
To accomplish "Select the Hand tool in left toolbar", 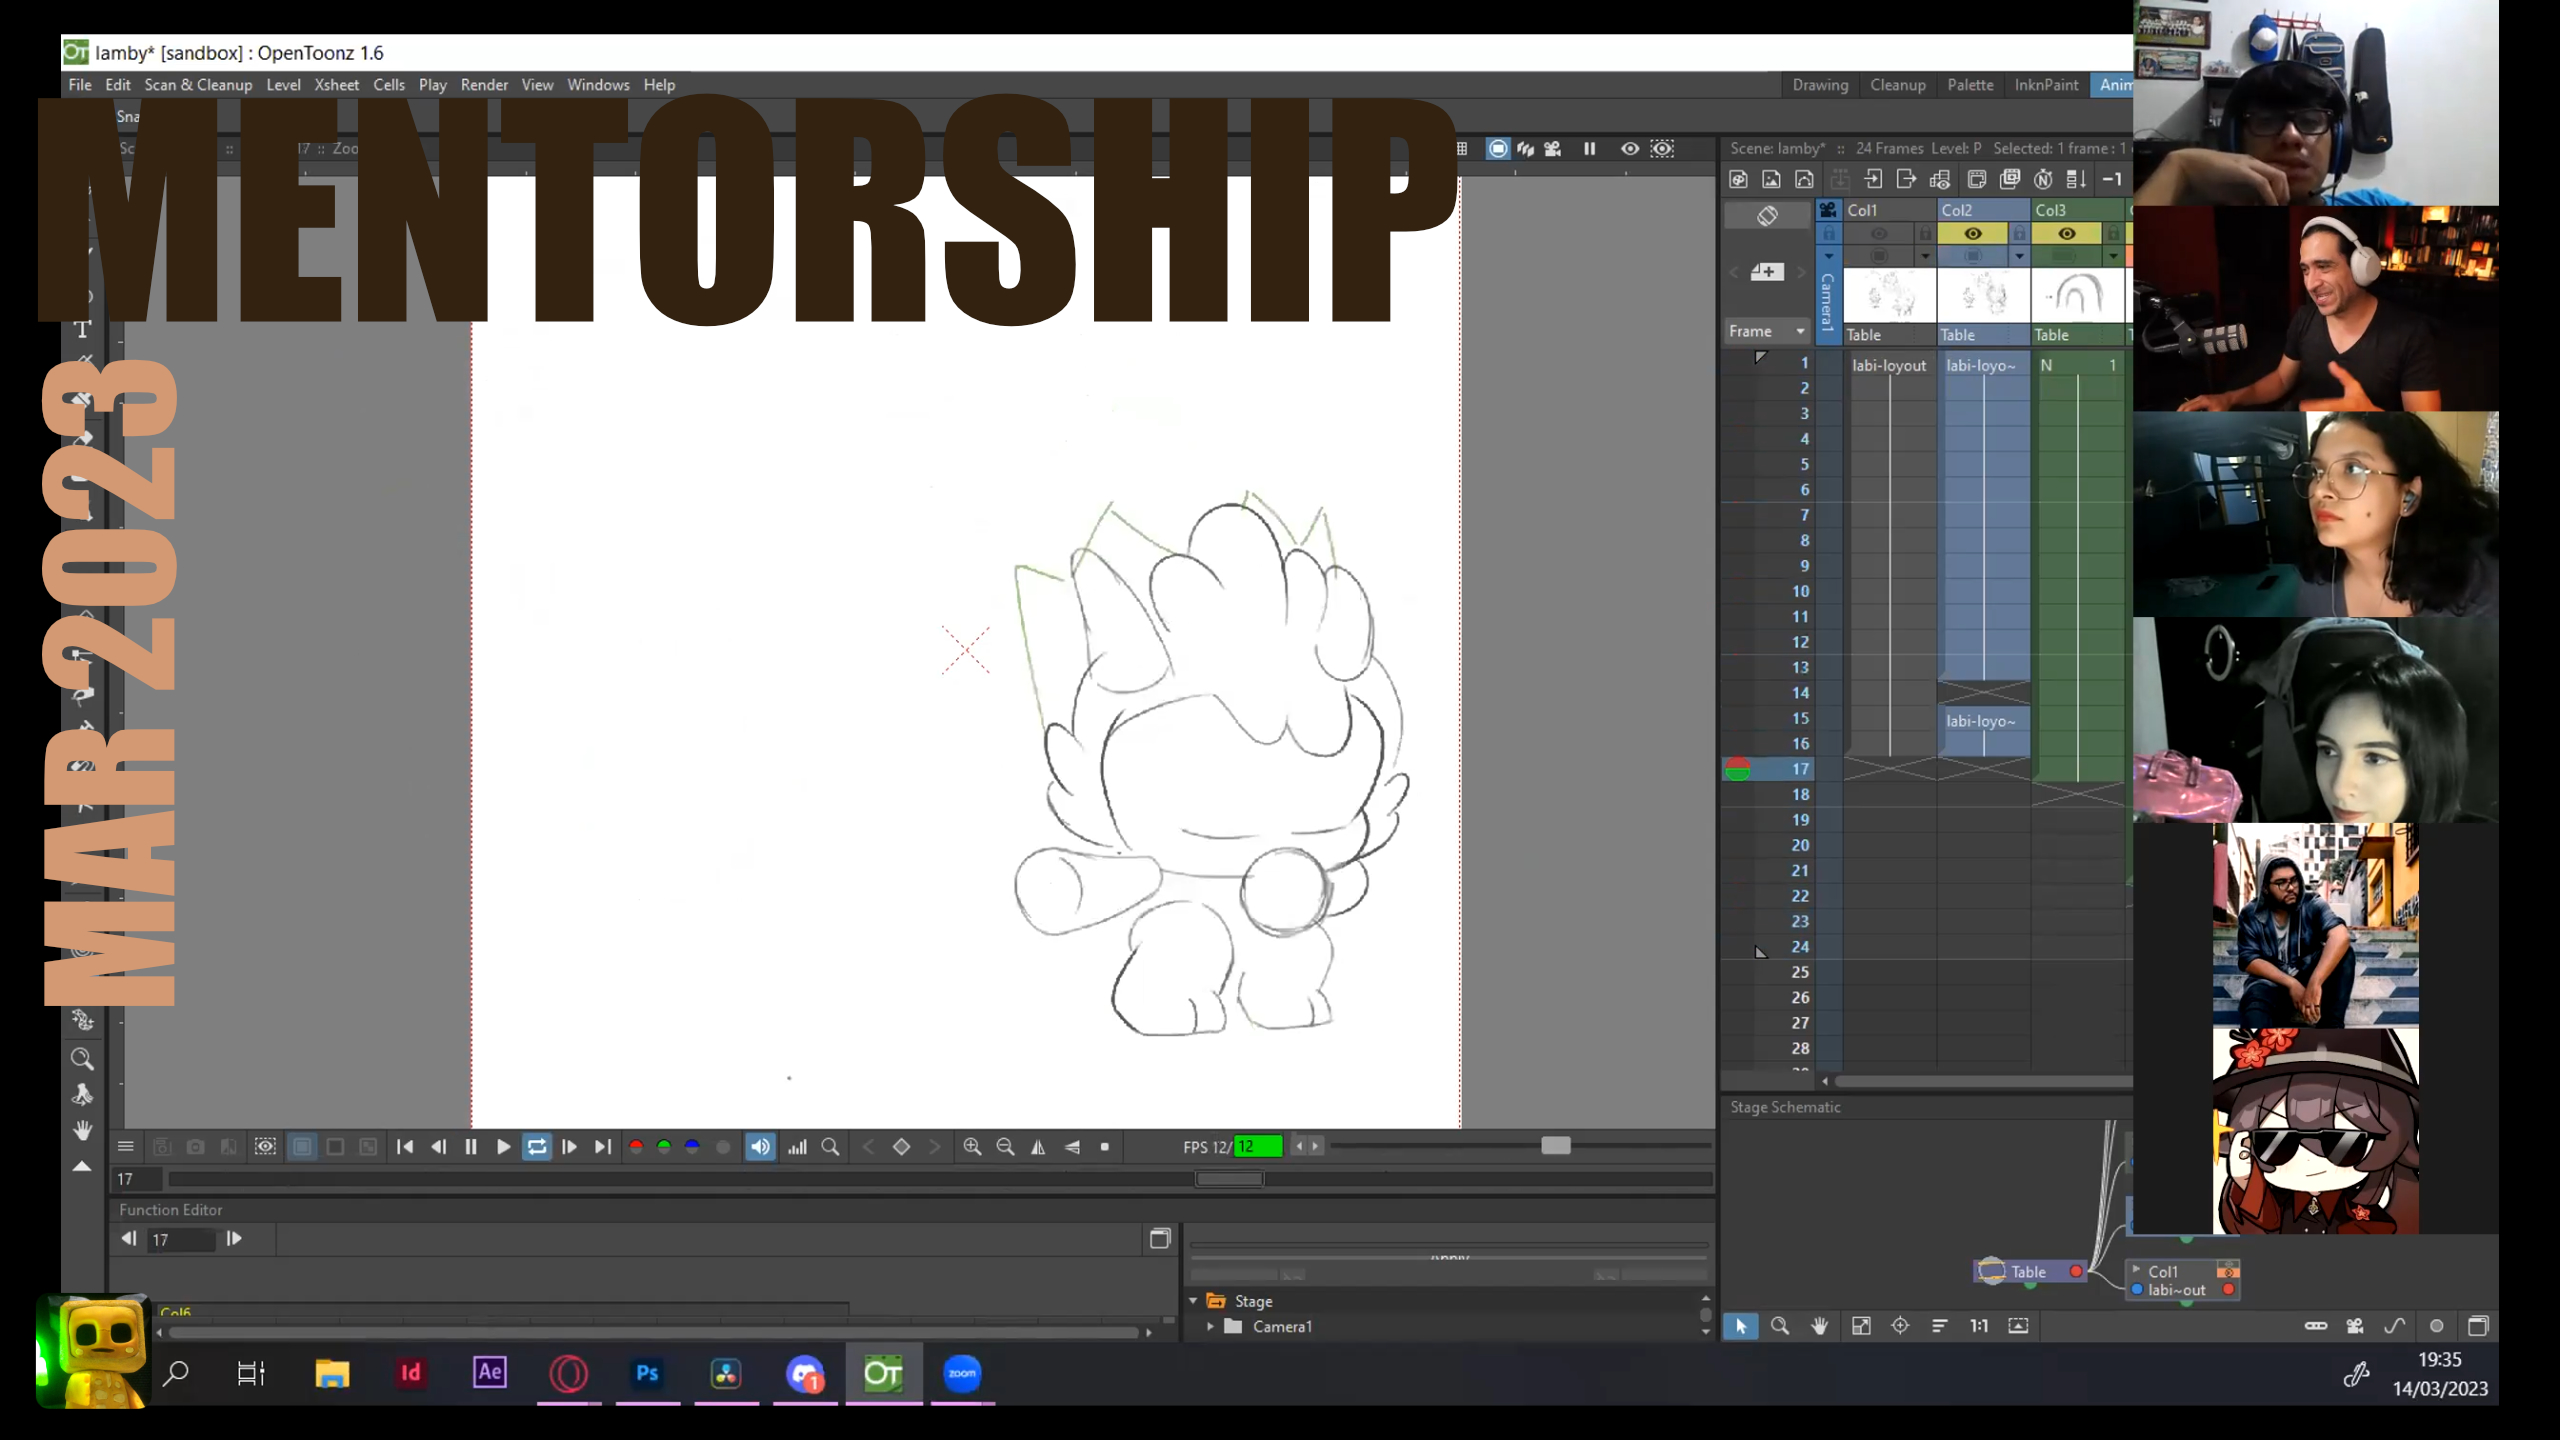I will tap(82, 1130).
